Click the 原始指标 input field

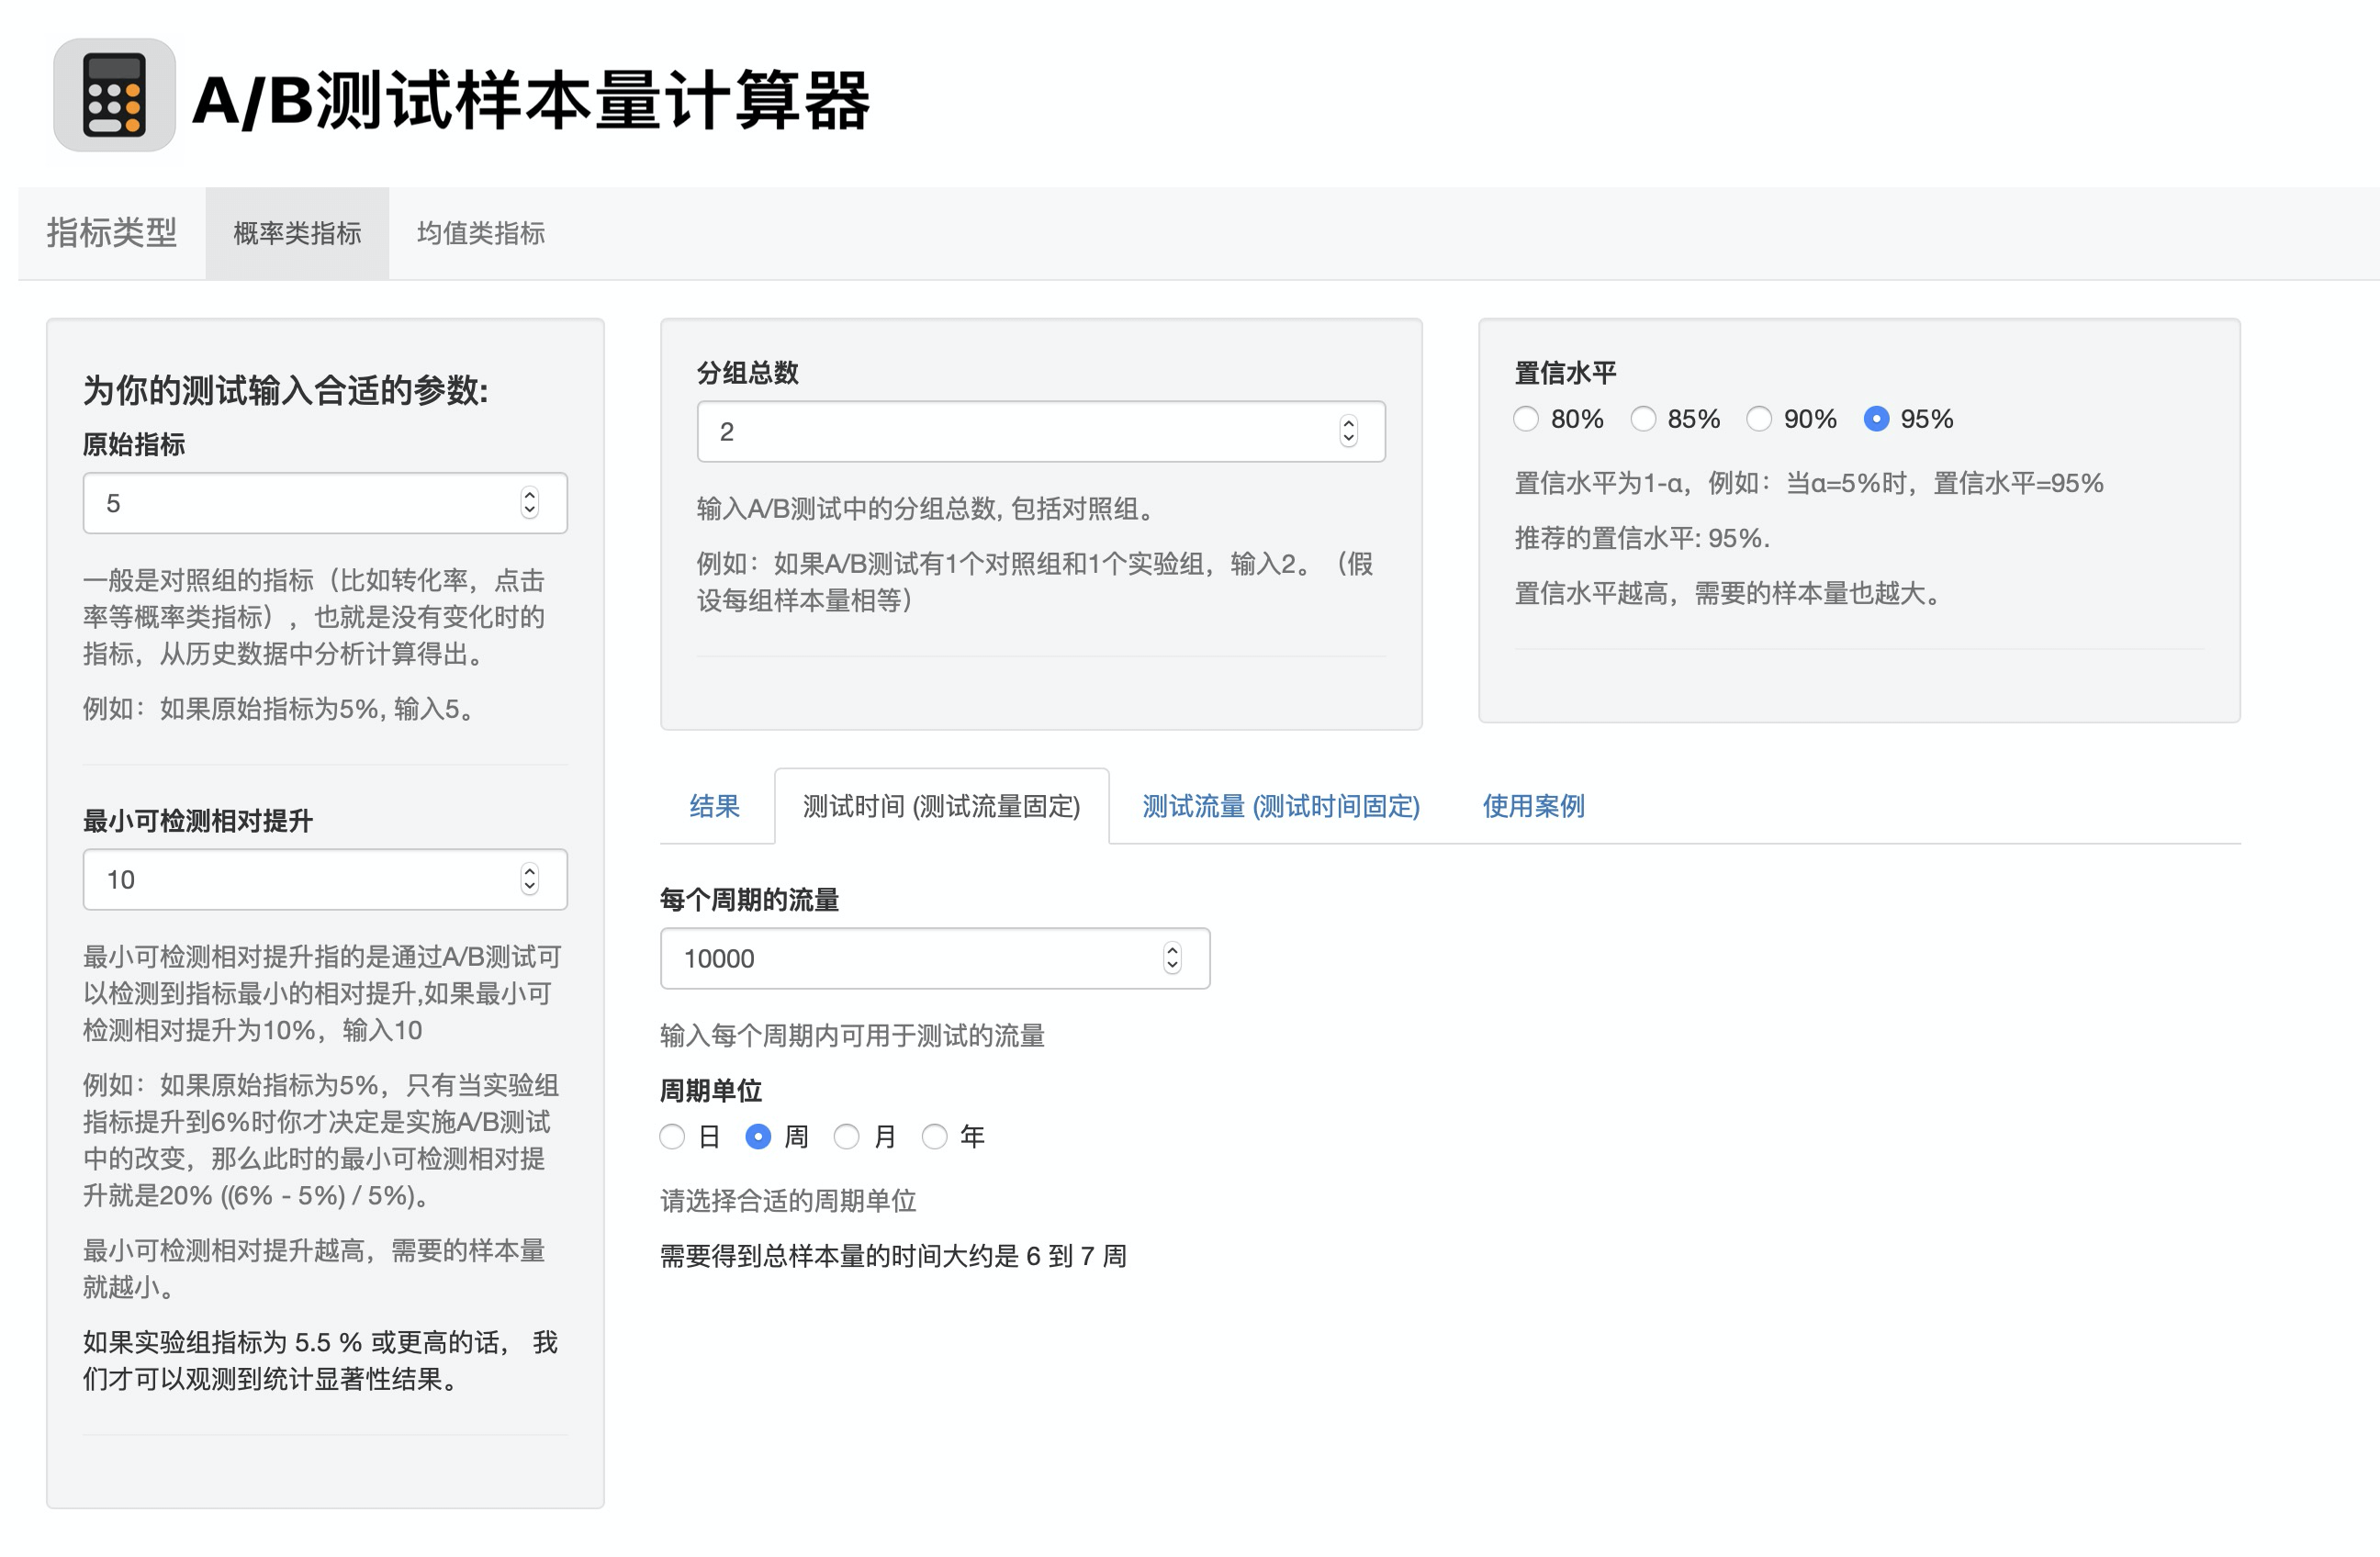(300, 503)
